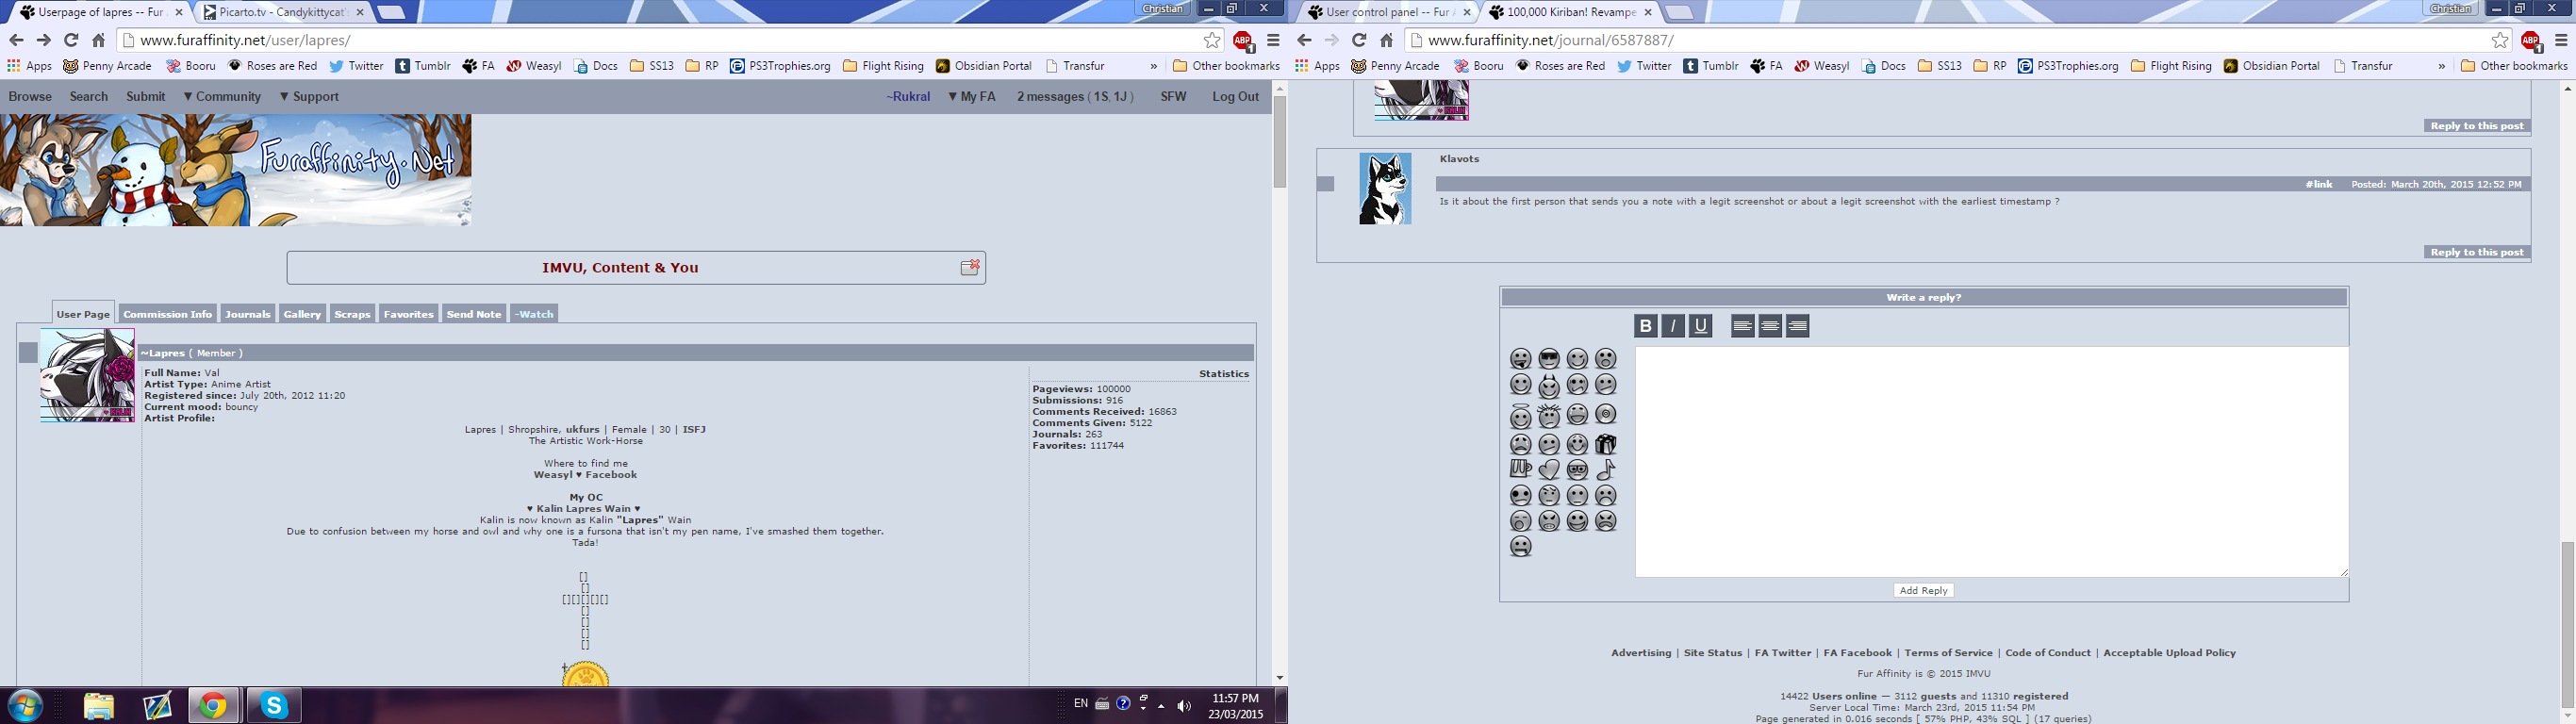This screenshot has width=2576, height=724.
Task: Click the left window vertical scrollbar thumb
Action: tap(1279, 142)
